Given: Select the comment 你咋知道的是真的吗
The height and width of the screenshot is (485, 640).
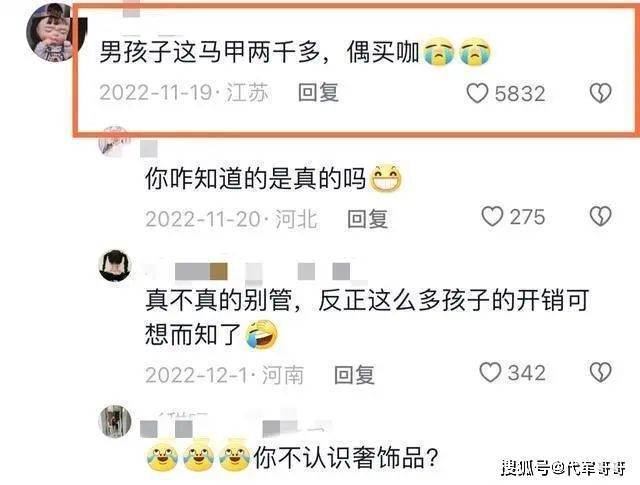Looking at the screenshot, I should (273, 178).
